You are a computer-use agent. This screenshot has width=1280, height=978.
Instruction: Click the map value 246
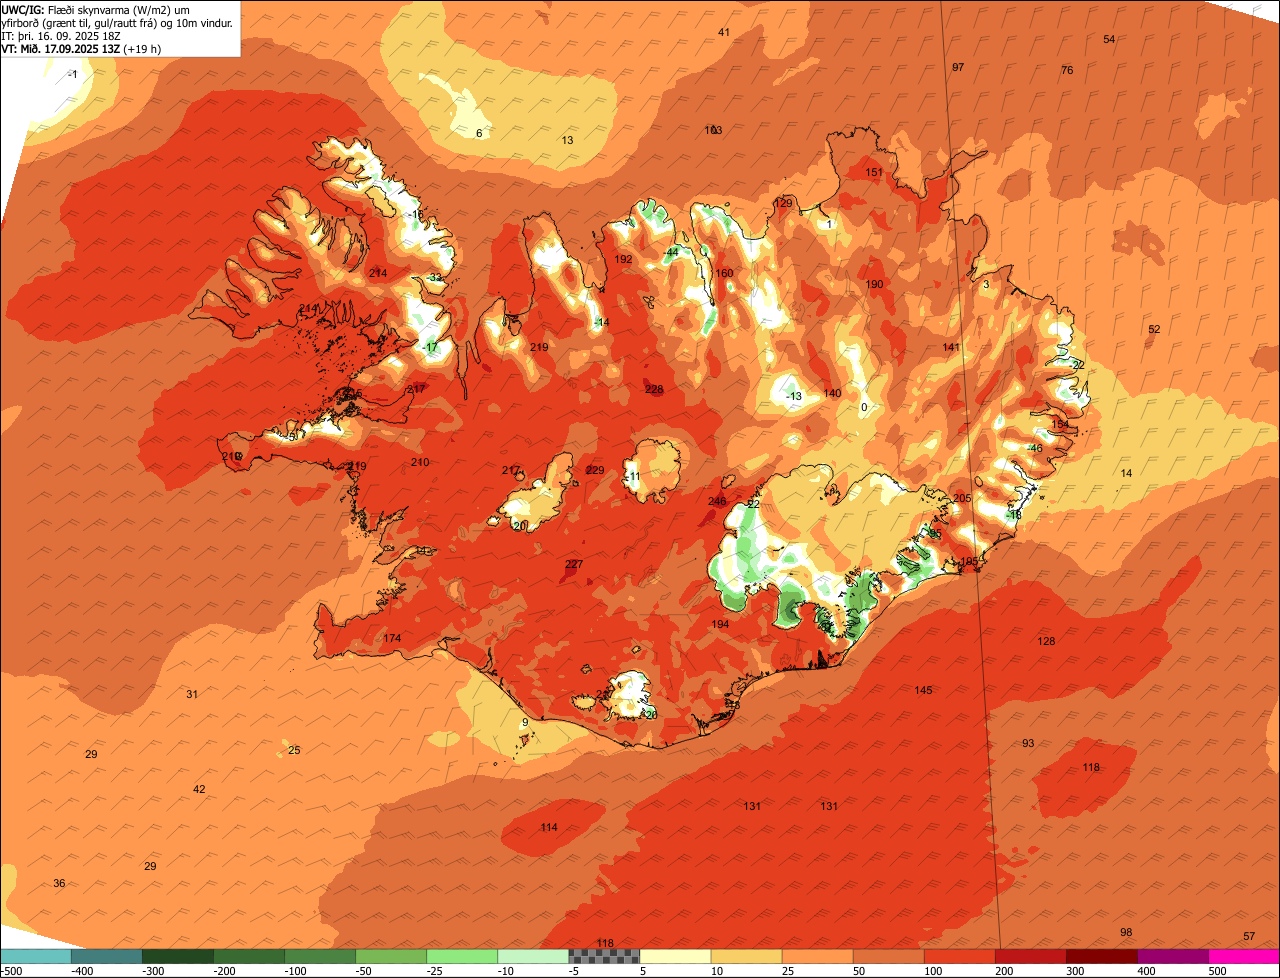[717, 502]
